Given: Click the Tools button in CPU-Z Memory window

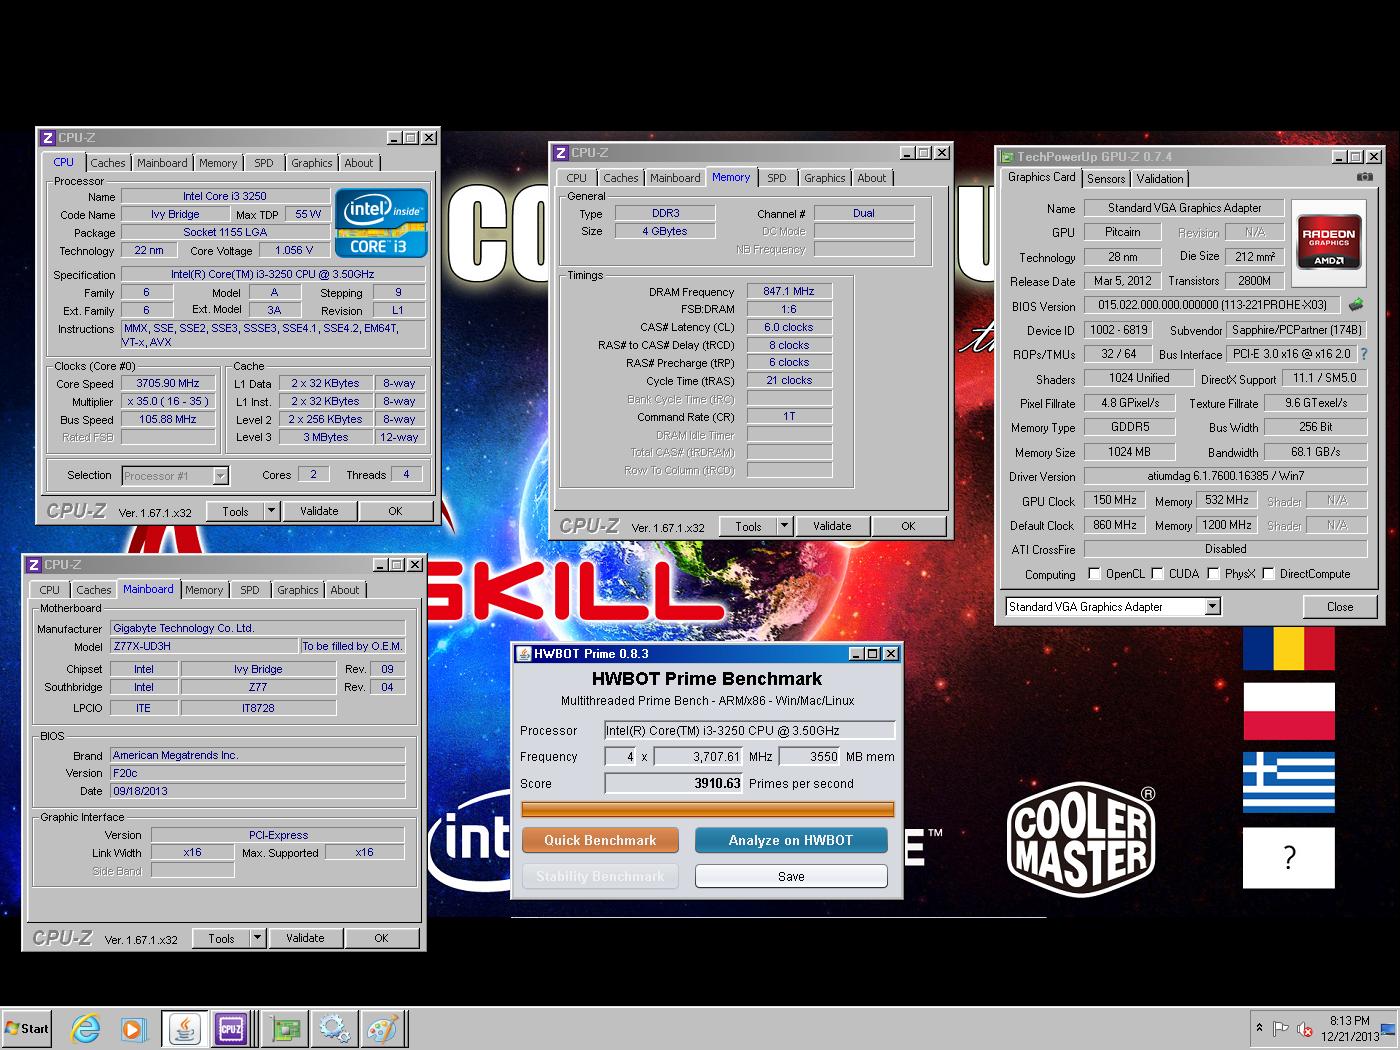Looking at the screenshot, I should 749,526.
